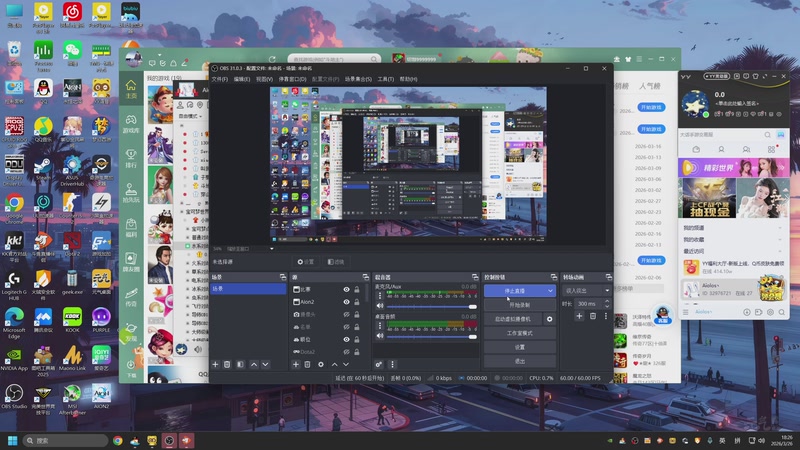Pop out the controls dock
The image size is (800, 450).
coord(554,277)
